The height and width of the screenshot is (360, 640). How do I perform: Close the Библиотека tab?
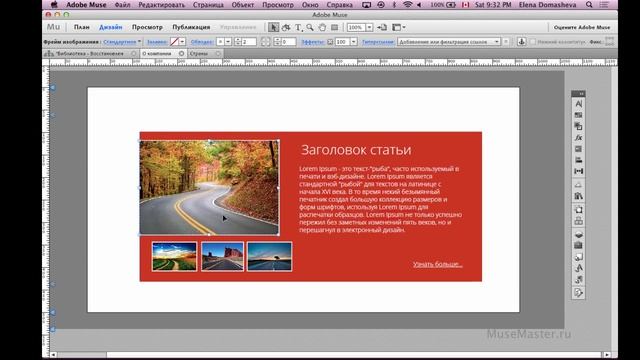coord(133,53)
